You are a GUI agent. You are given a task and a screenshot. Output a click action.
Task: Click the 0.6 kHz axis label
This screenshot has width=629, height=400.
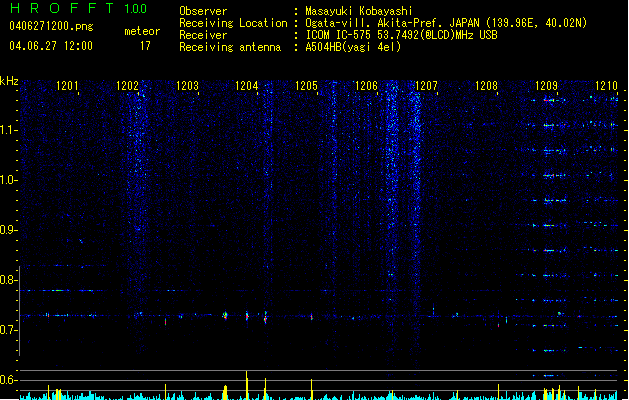[x=9, y=380]
